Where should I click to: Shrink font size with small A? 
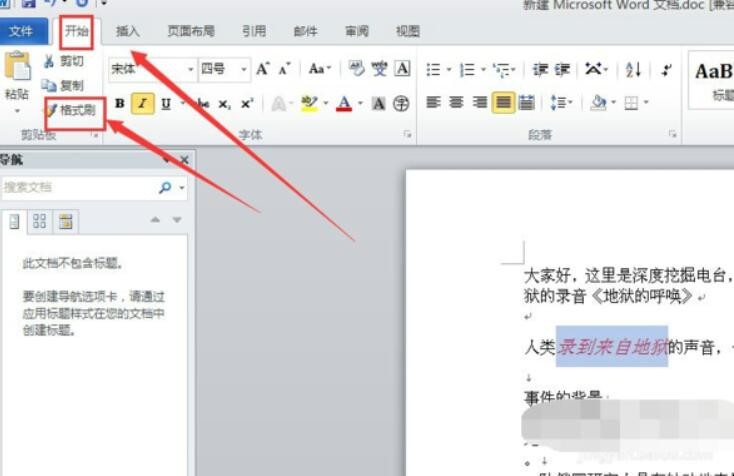click(x=284, y=69)
